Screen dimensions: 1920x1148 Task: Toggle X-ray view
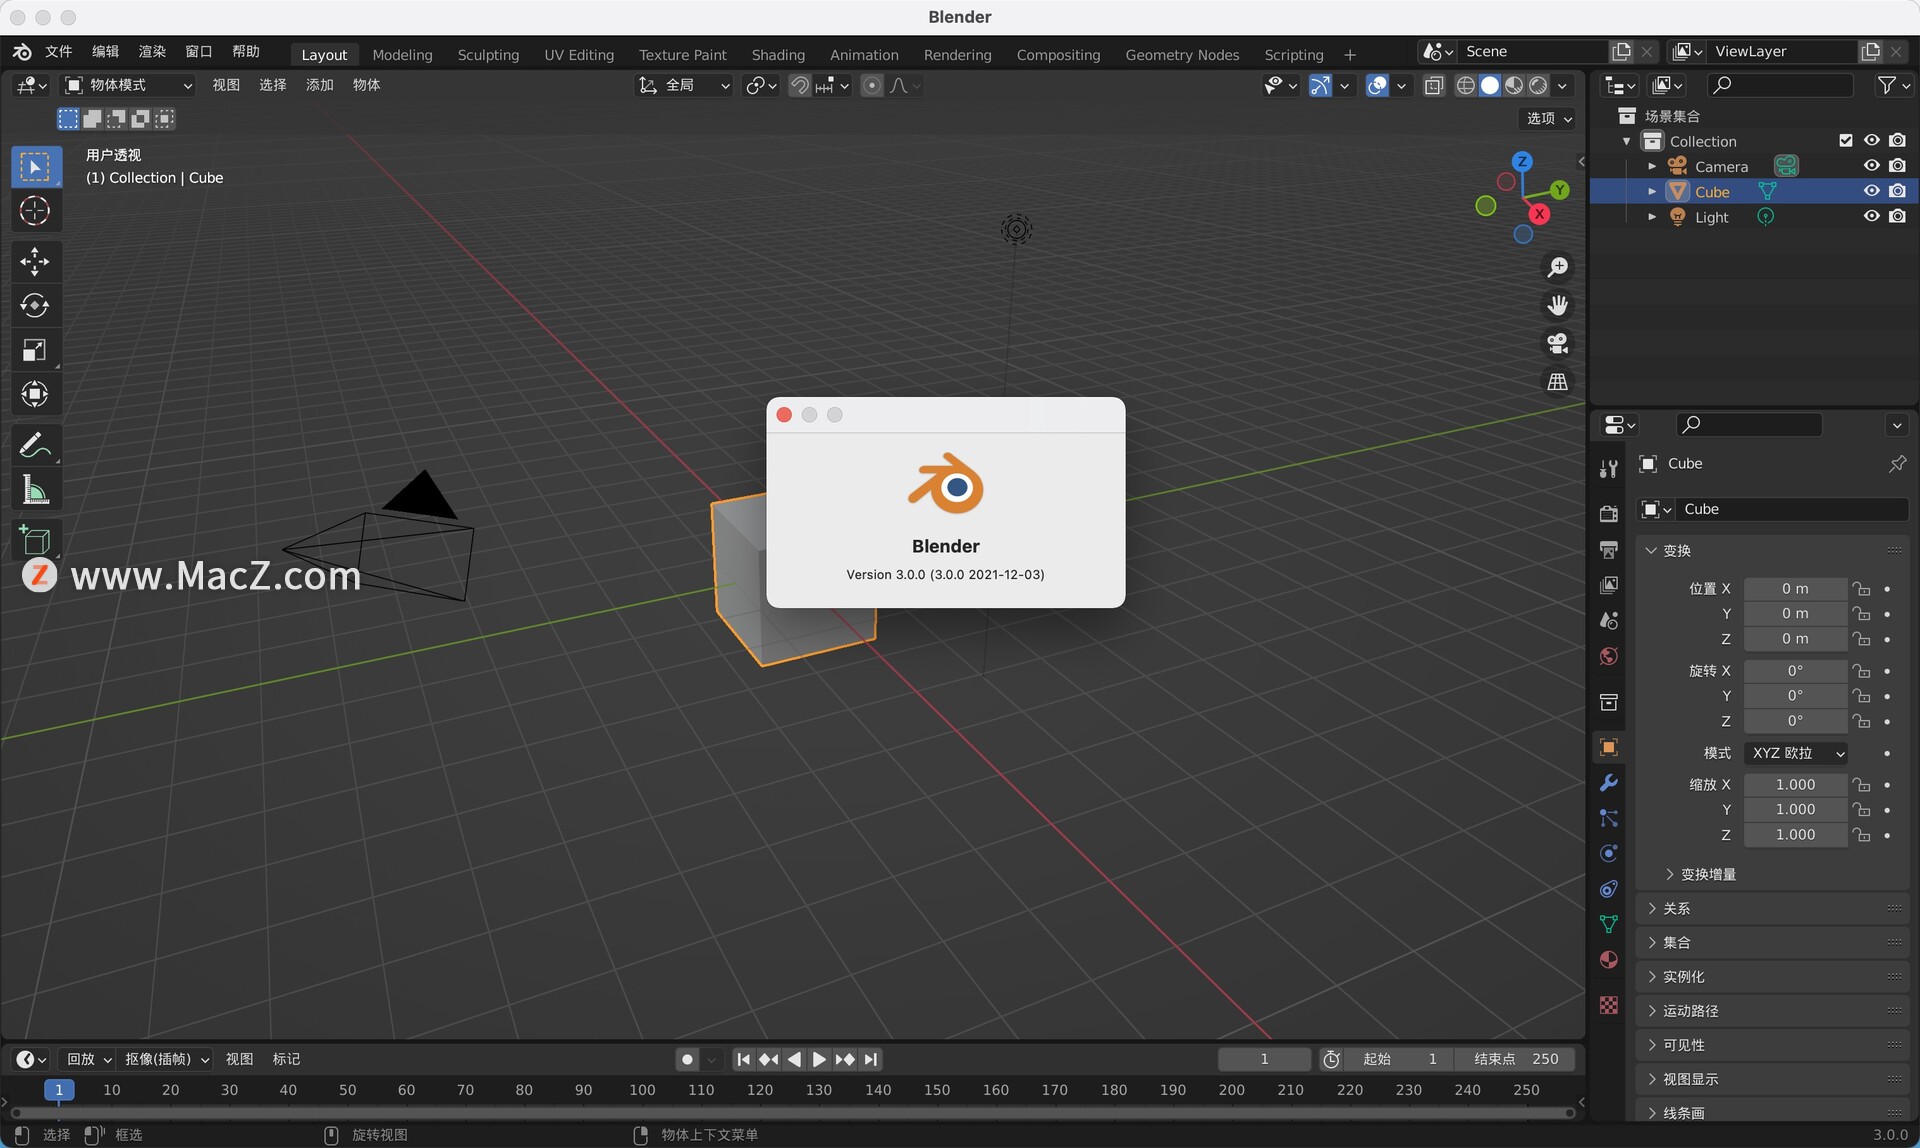(1433, 86)
